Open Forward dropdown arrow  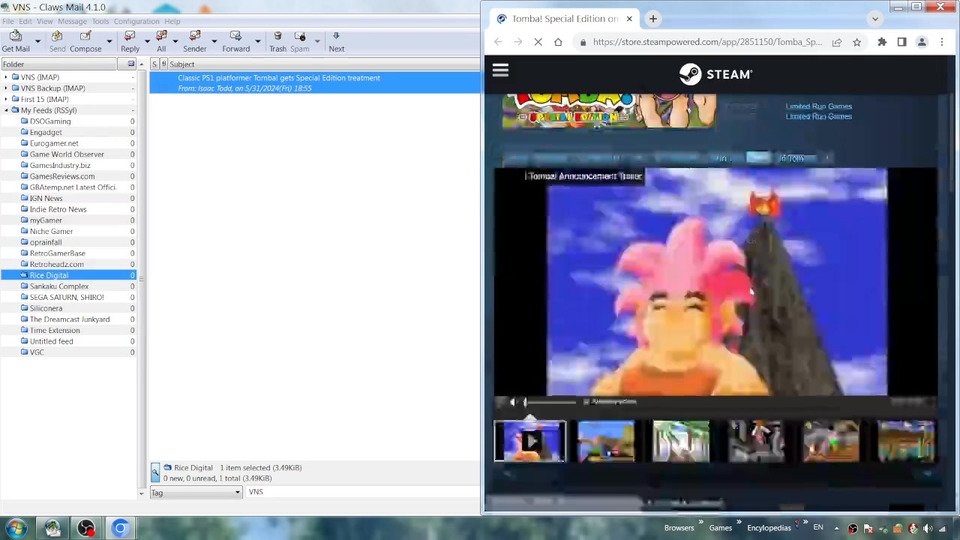[258, 42]
